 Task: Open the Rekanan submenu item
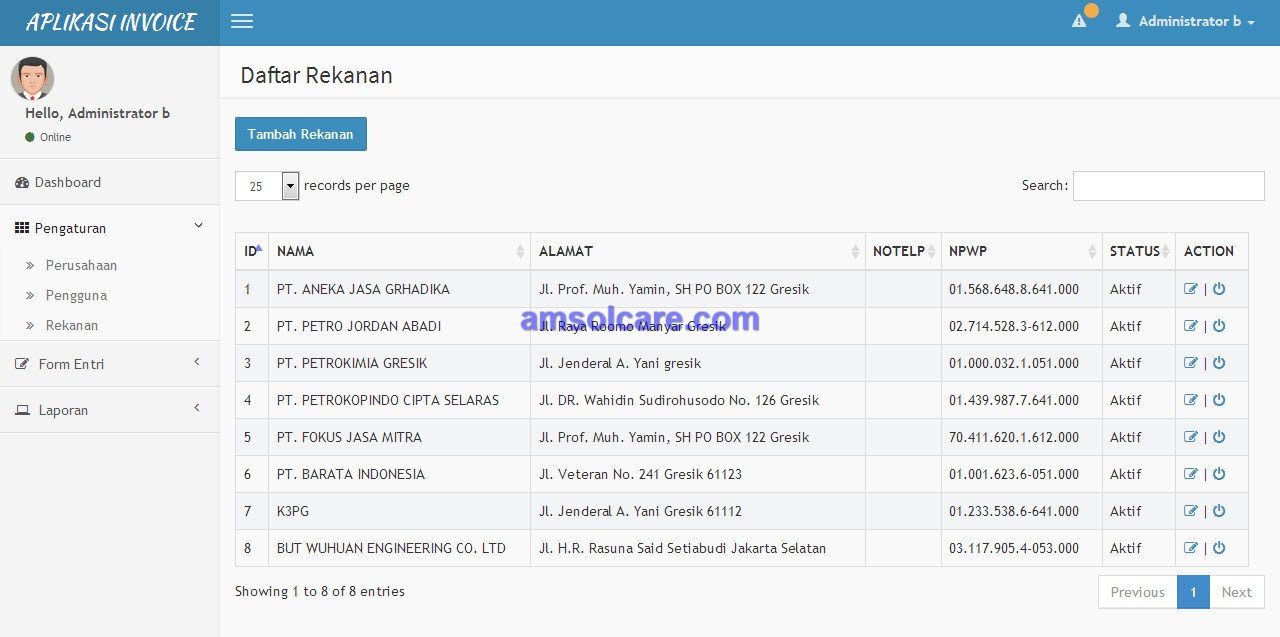[72, 325]
